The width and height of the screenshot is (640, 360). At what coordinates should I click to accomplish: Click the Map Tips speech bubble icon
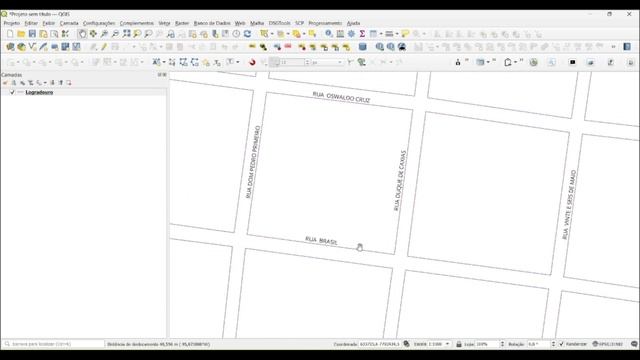[405, 34]
